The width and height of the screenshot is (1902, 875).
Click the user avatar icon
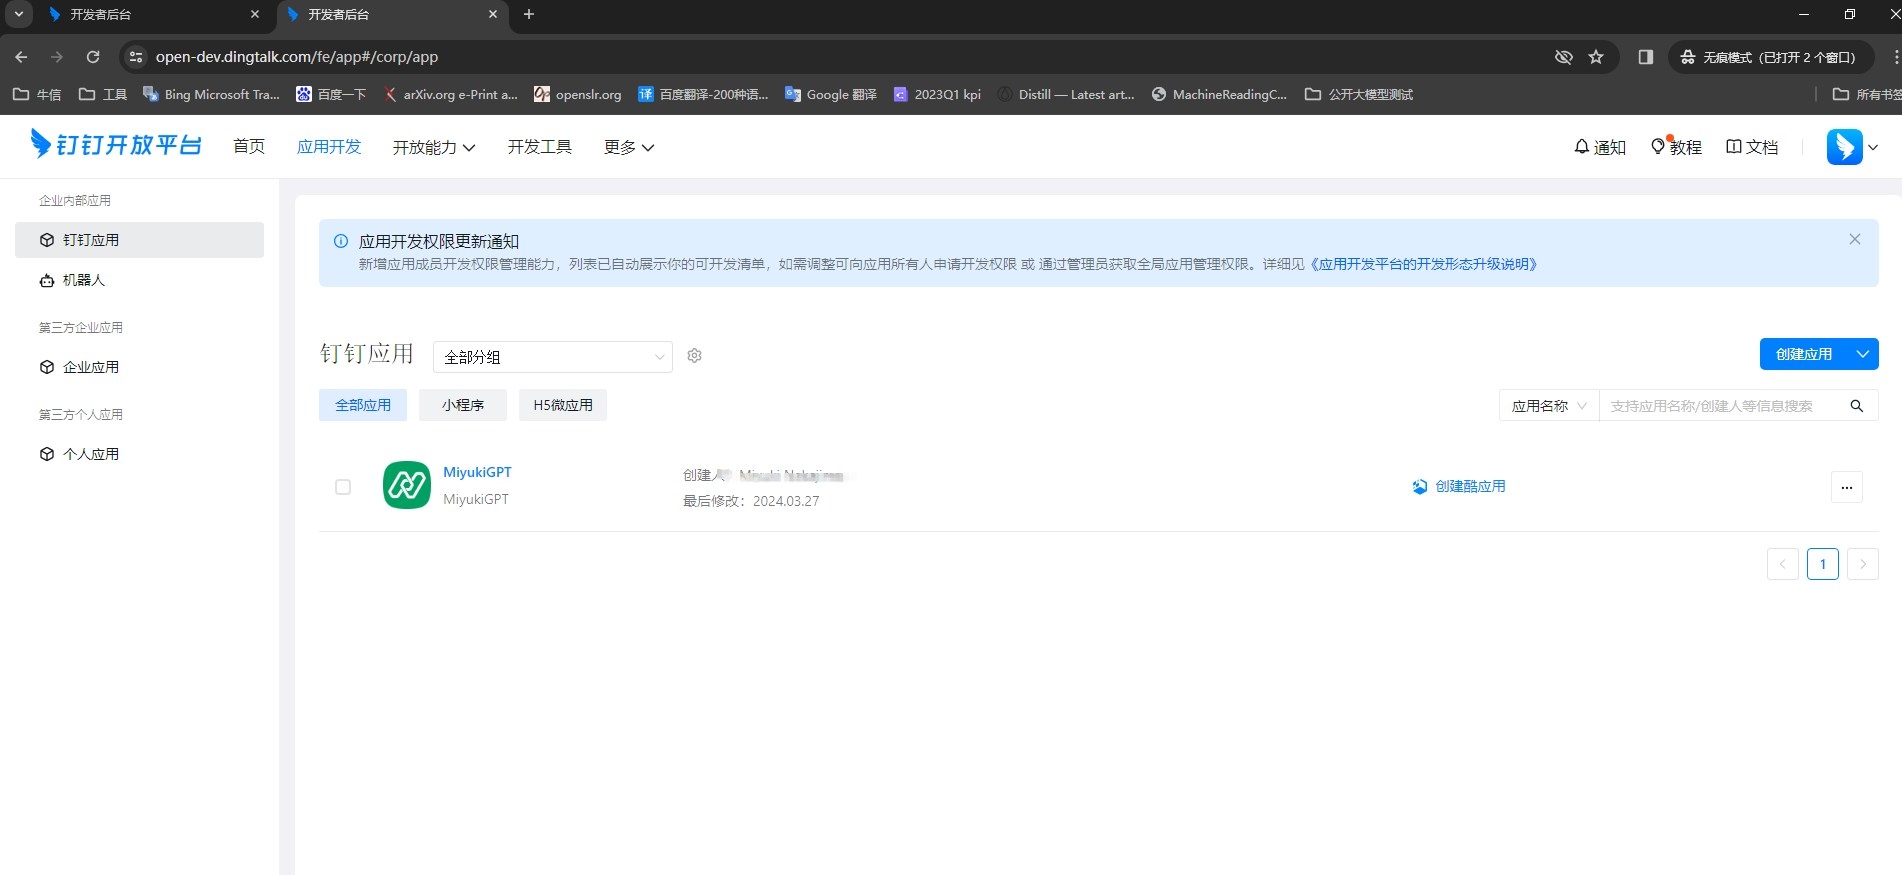tap(1844, 147)
